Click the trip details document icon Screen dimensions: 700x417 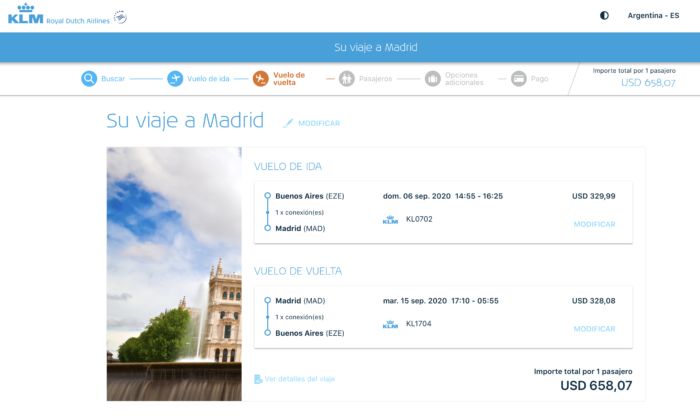(258, 379)
